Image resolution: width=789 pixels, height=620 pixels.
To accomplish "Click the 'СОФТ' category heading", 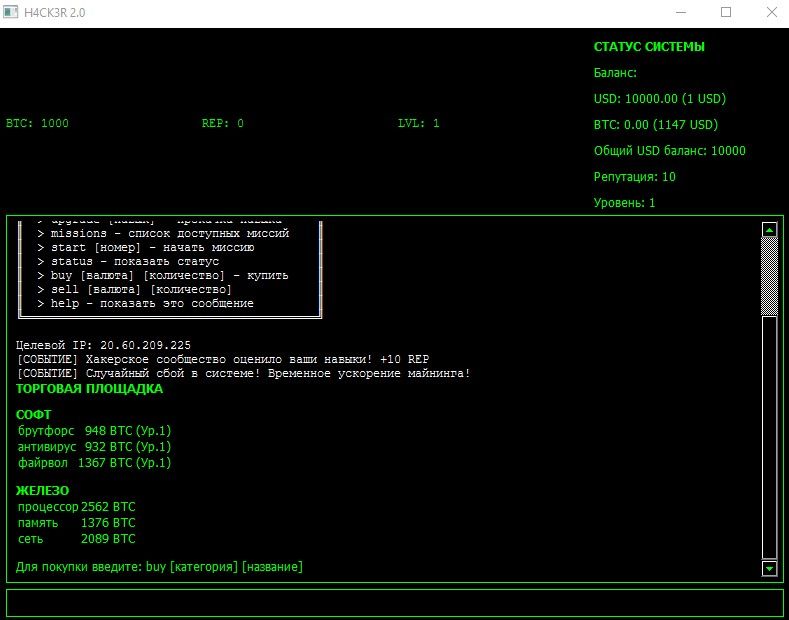I will coord(34,415).
